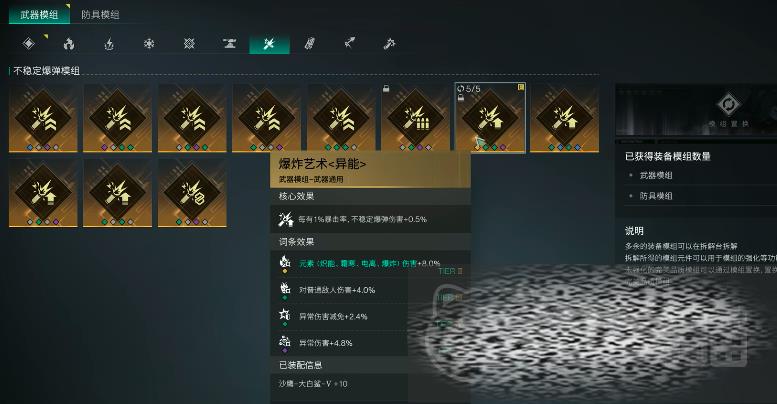Click the green highlighted bomb filter icon
Viewport: 777px width, 404px height.
pos(269,44)
